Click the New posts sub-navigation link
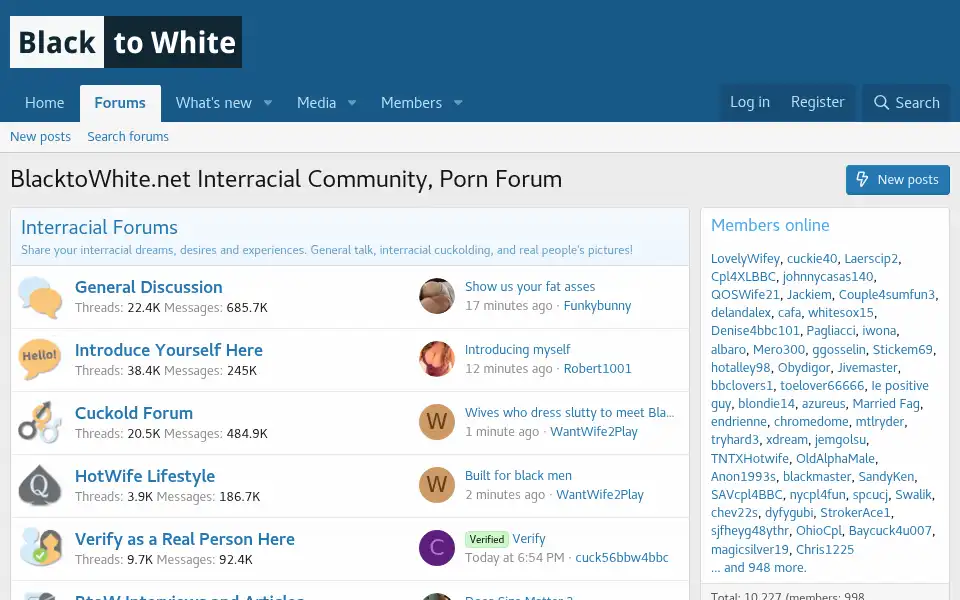 [40, 137]
